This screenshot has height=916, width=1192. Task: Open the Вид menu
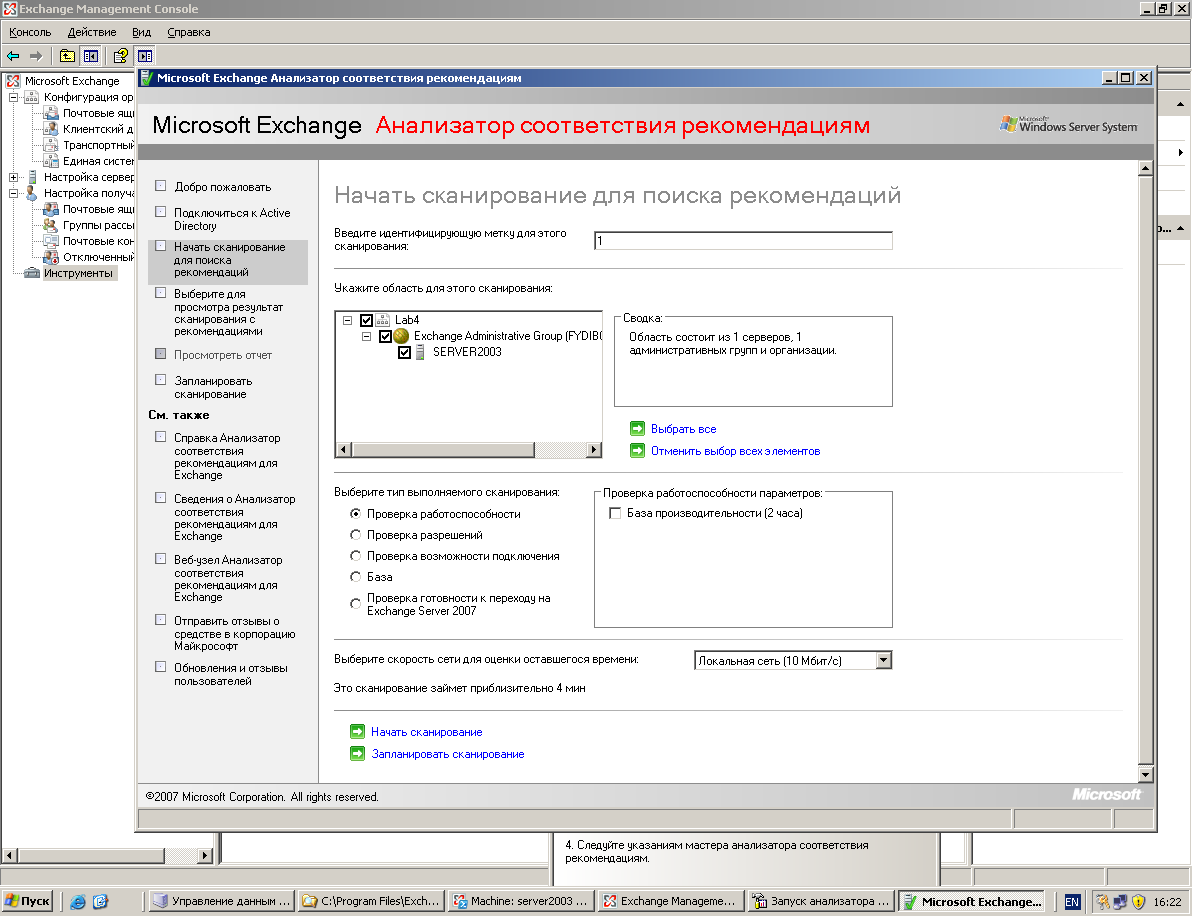141,32
